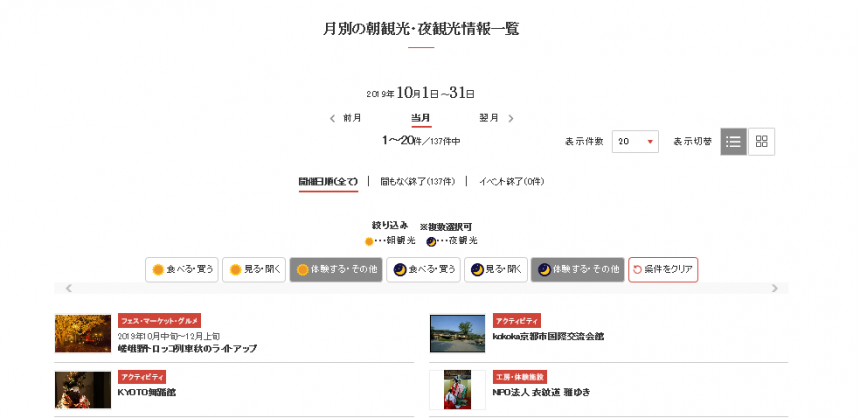Switch to list view display
860x418 pixels.
click(x=733, y=142)
